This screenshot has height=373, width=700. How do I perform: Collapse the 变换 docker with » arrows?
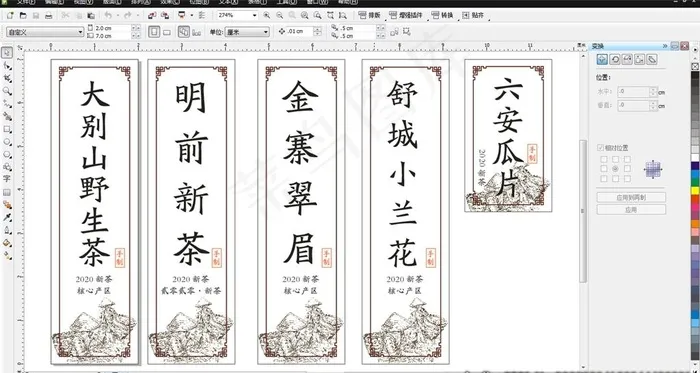click(665, 46)
